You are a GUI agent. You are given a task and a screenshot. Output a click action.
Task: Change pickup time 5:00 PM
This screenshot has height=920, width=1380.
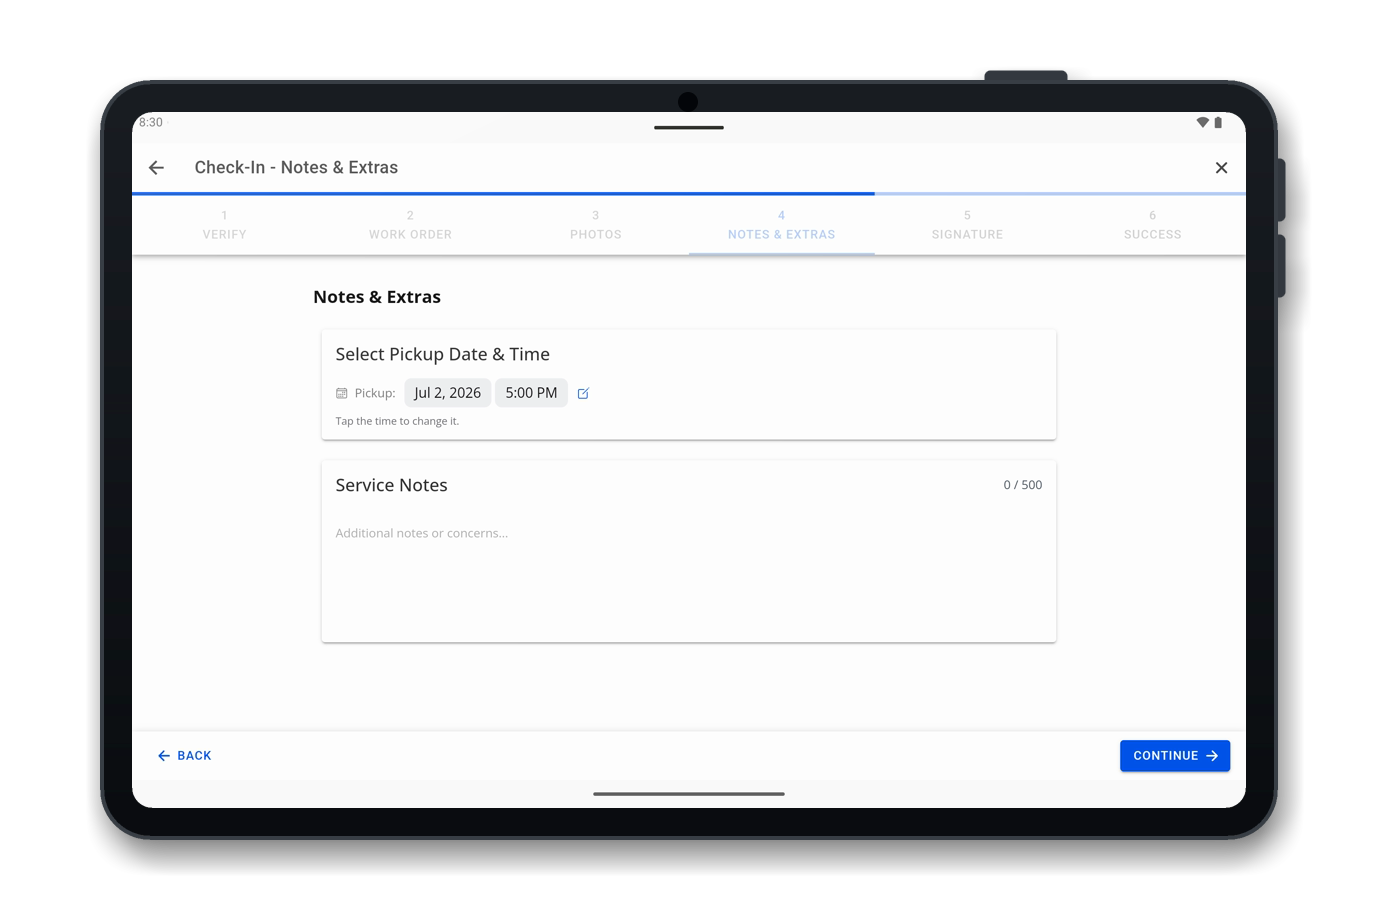531,393
